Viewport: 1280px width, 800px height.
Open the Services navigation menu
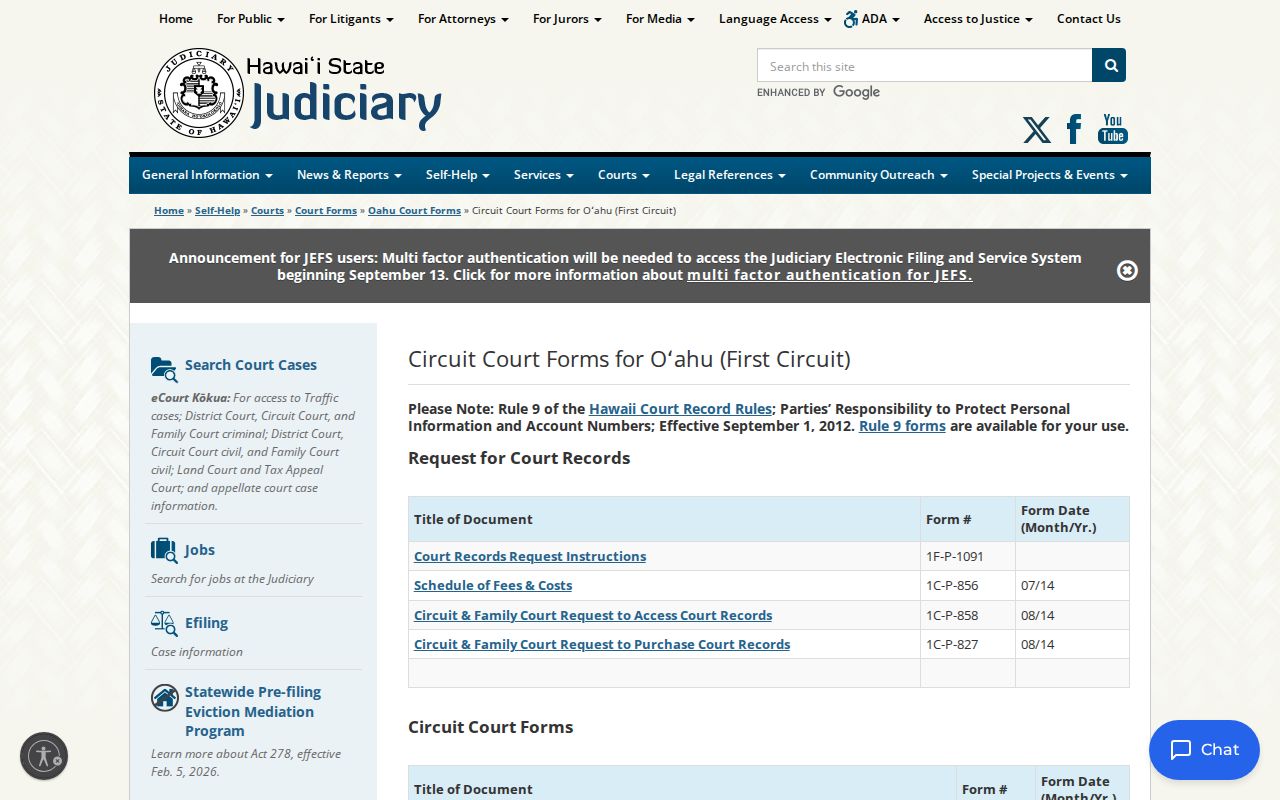tap(544, 175)
